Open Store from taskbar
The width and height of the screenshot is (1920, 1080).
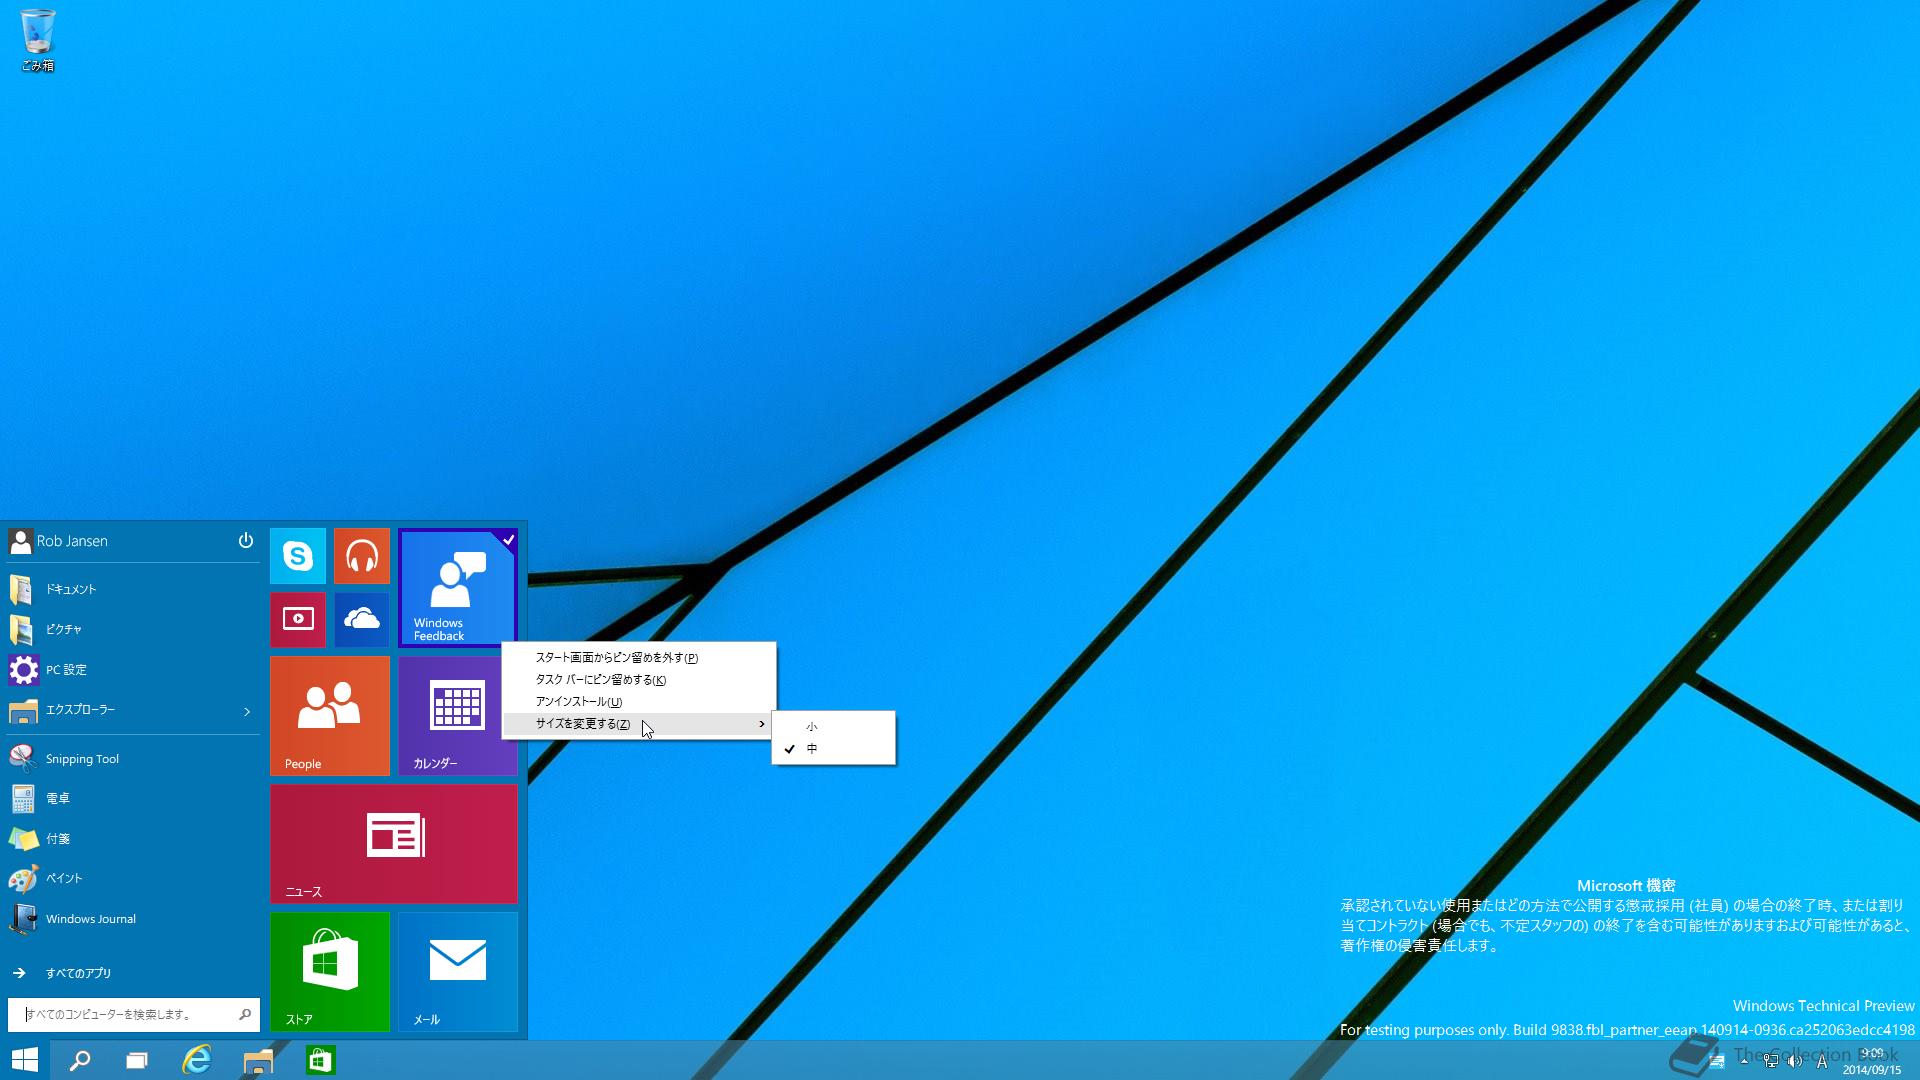tap(320, 1060)
